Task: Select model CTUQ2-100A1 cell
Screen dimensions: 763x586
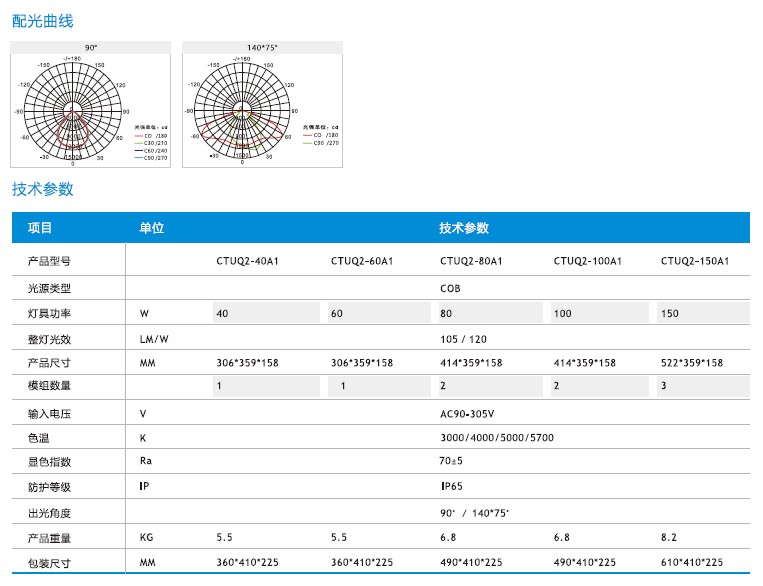Action: point(587,261)
